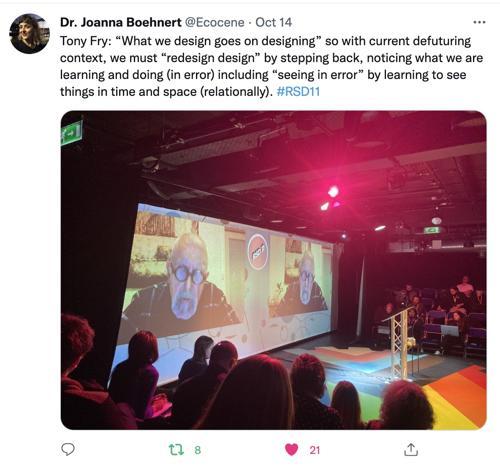Click the circular RSD logo on screen
This screenshot has width=500, height=467.
(x=258, y=251)
